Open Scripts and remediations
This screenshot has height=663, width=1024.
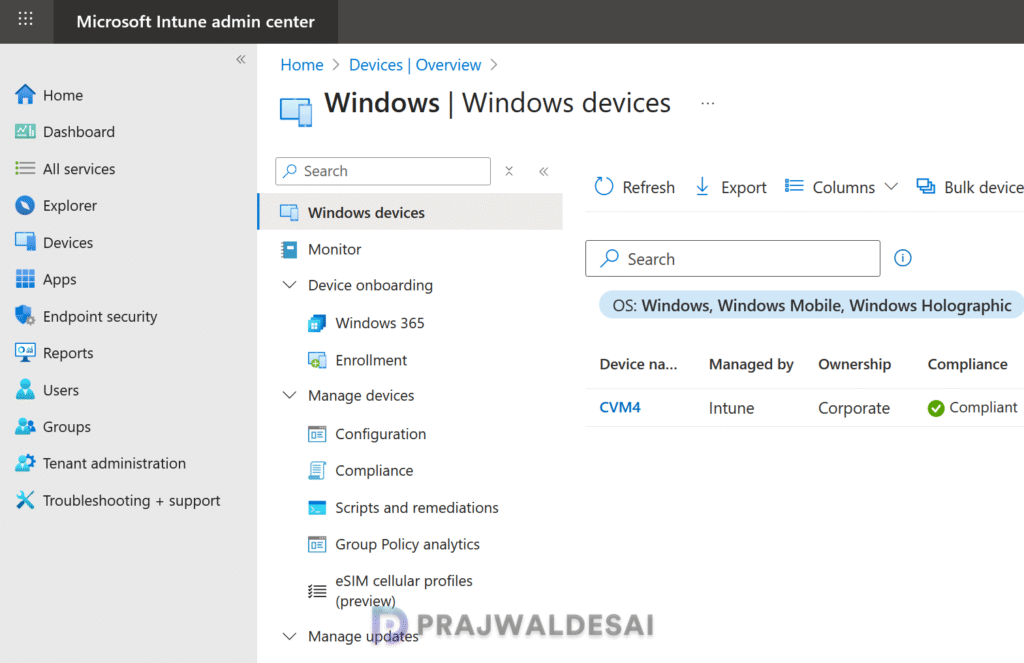pyautogui.click(x=417, y=508)
